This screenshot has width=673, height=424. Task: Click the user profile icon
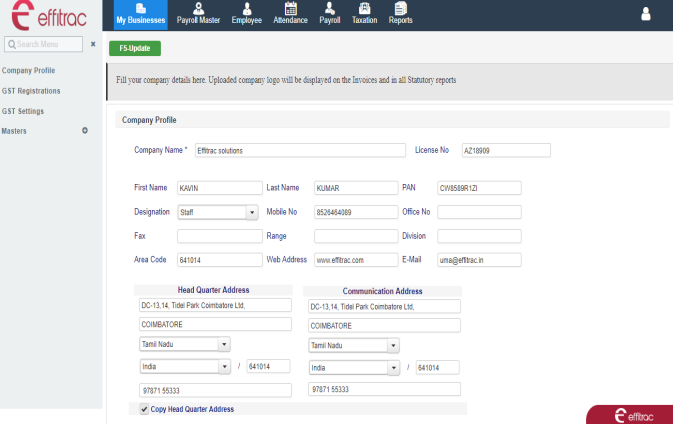646,14
